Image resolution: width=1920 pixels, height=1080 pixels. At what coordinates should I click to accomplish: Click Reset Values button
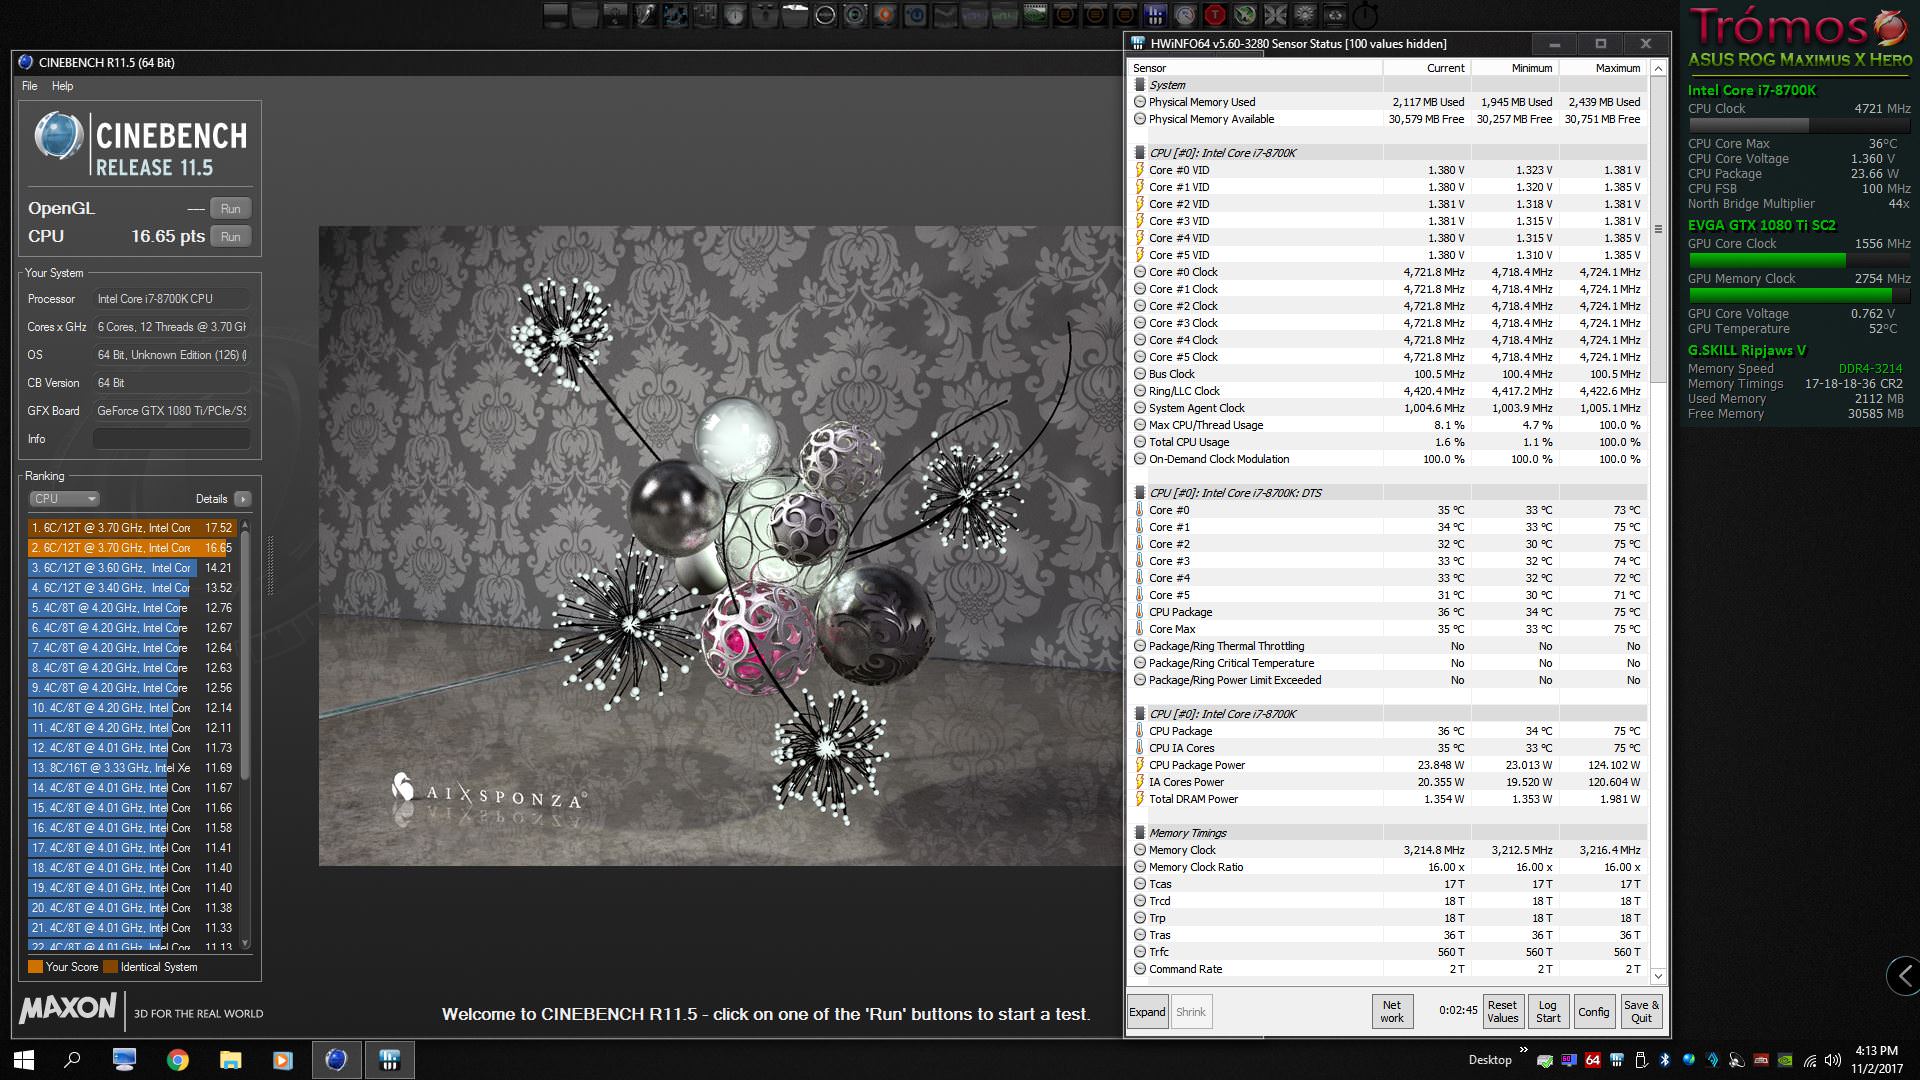tap(1502, 1012)
